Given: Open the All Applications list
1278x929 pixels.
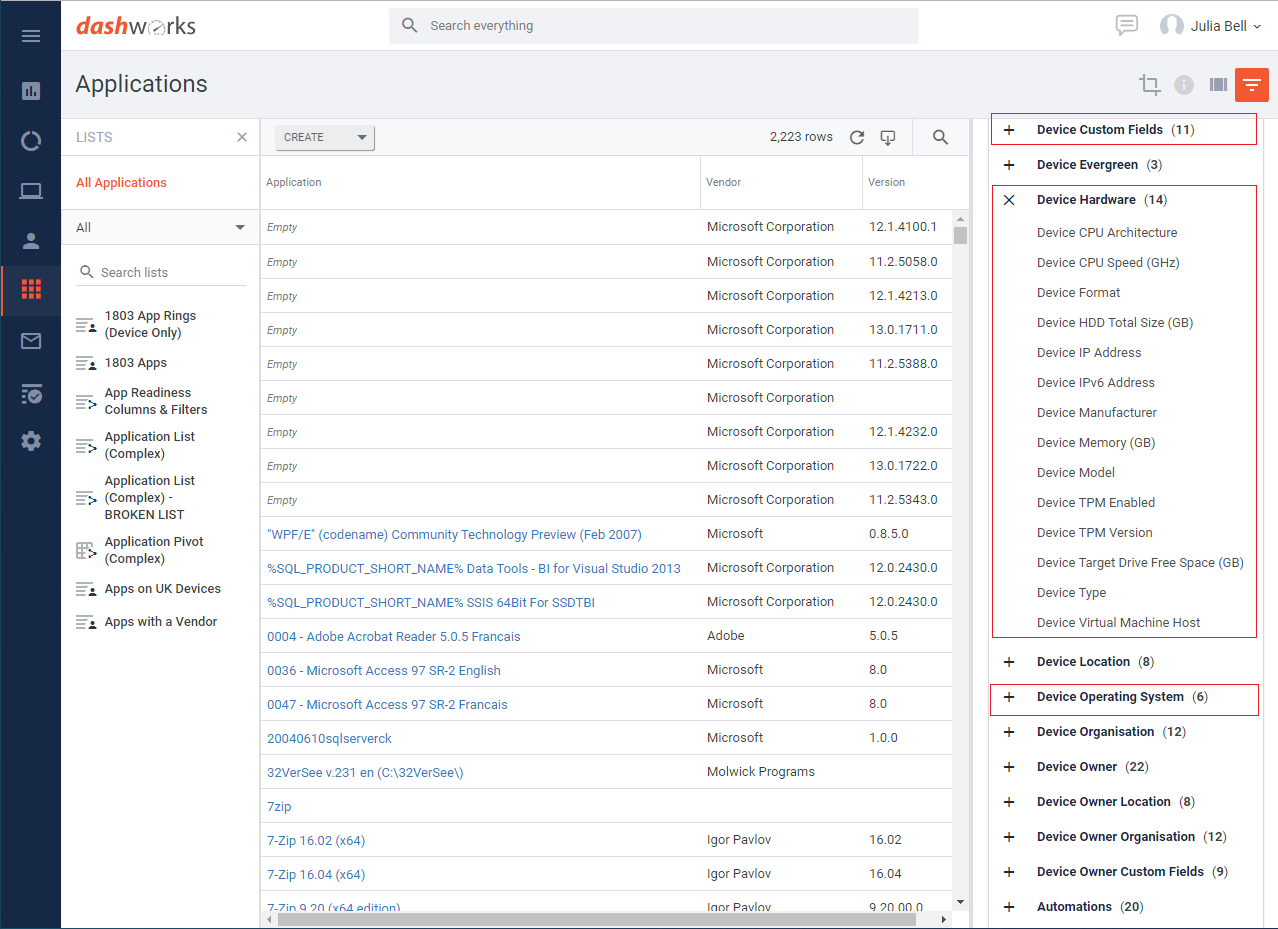Looking at the screenshot, I should click(121, 183).
